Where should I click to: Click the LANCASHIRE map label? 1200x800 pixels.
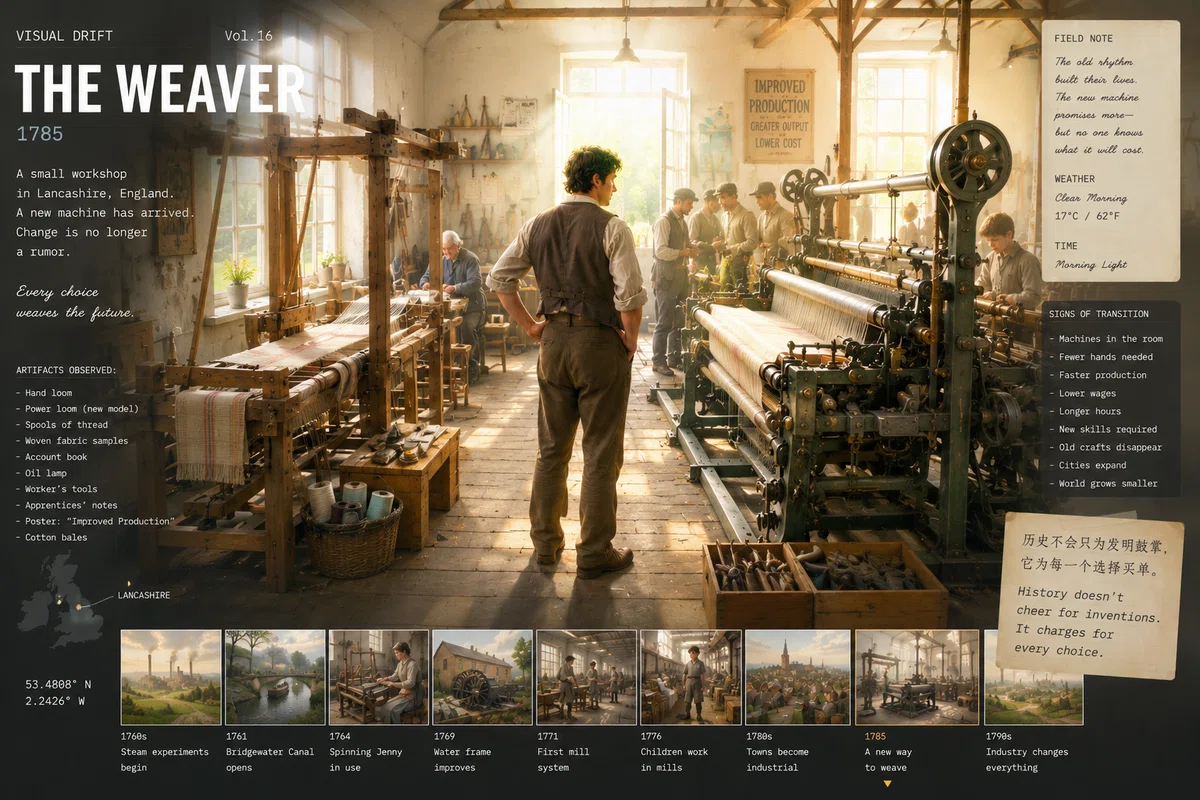coord(144,595)
